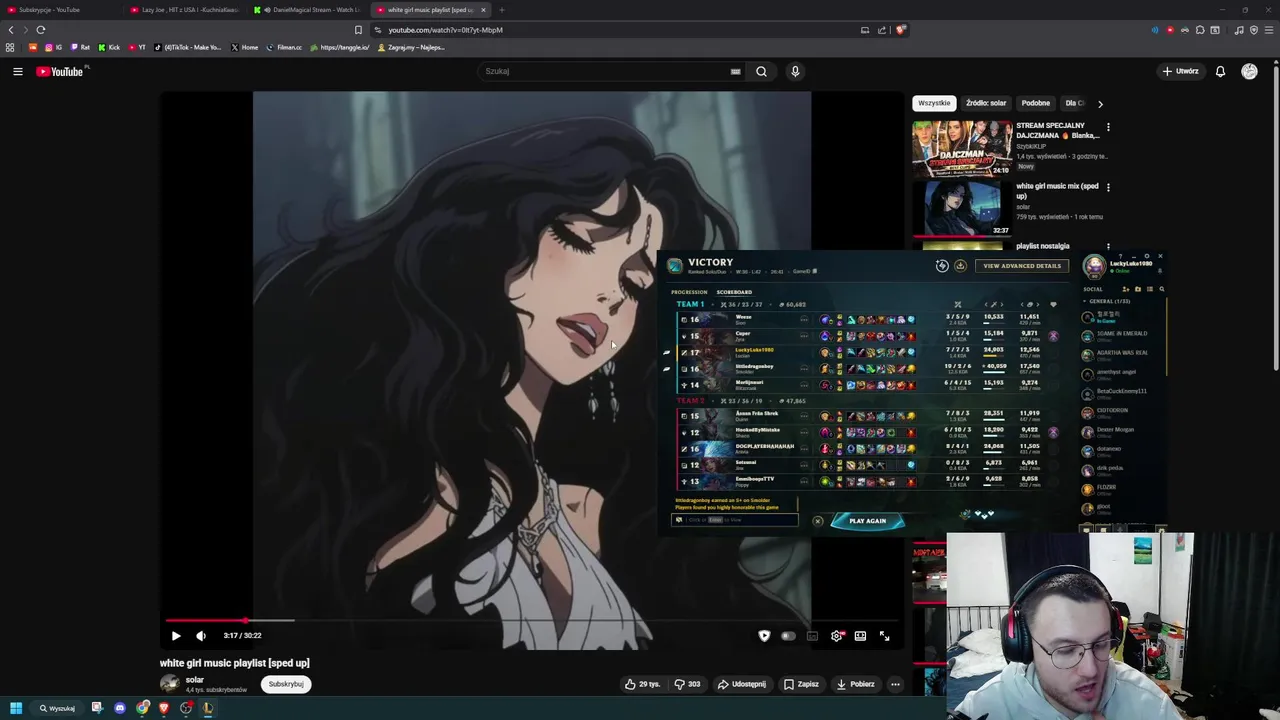Toggle autoplay switch in player
The image size is (1280, 720).
(788, 635)
